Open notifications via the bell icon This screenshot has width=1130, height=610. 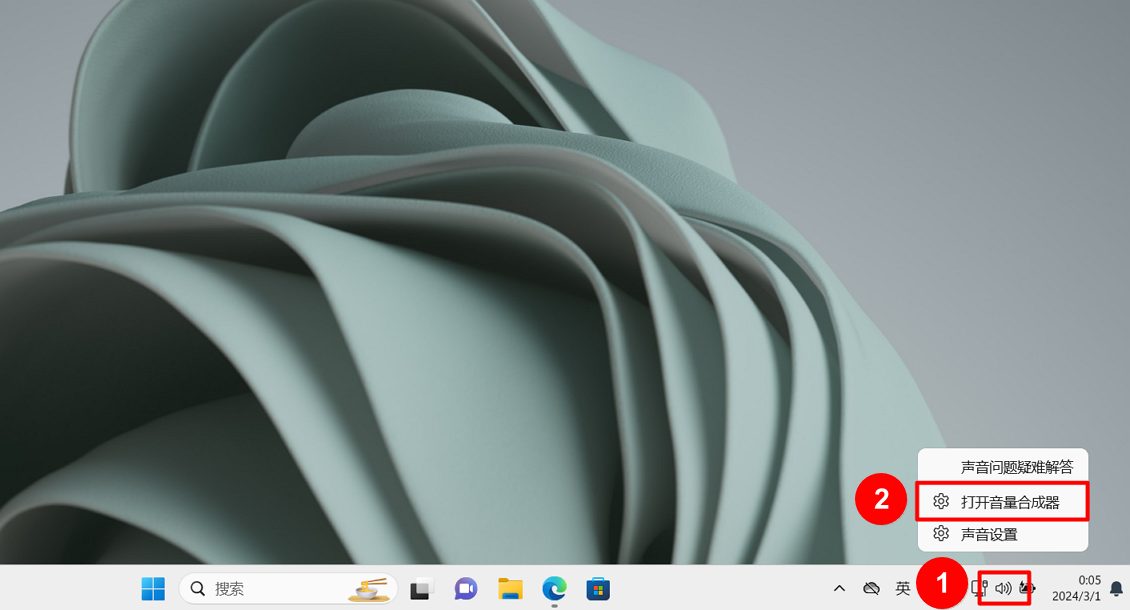[x=1116, y=589]
